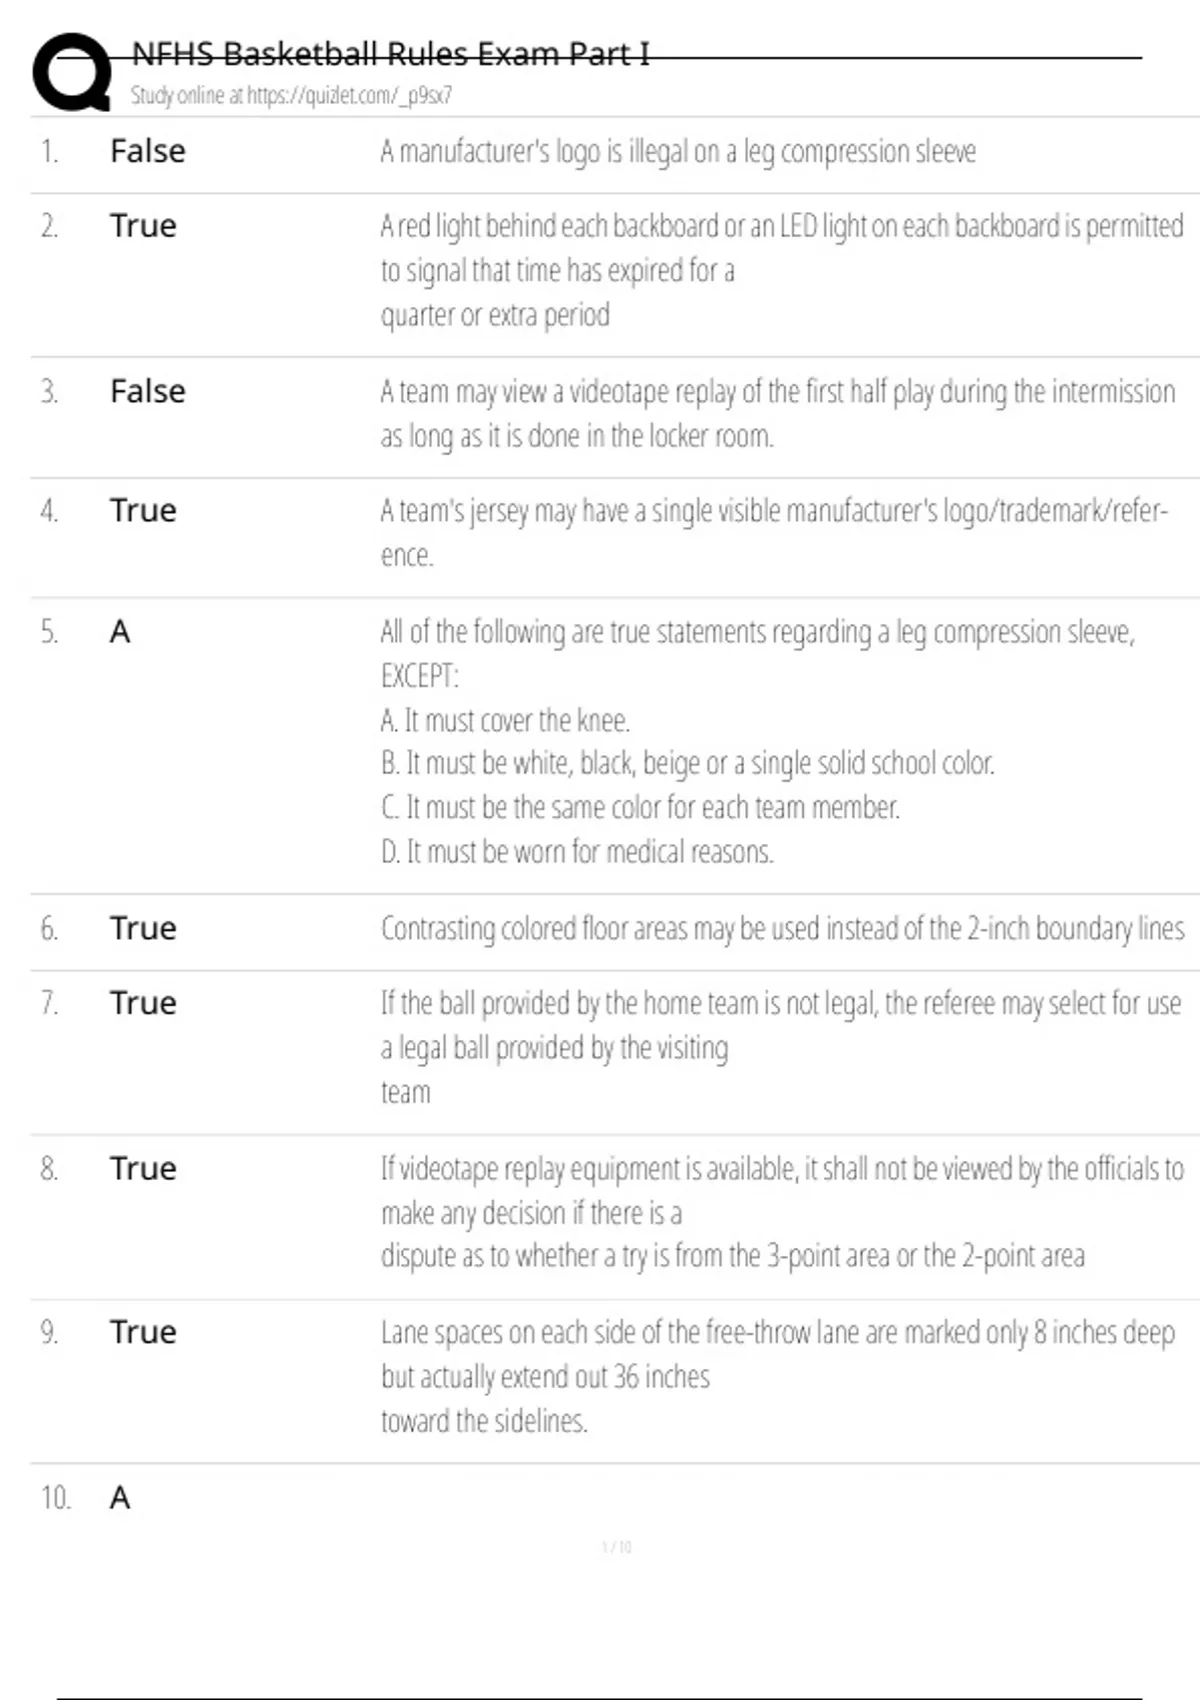Click the leg compression sleeve logo statement
Screen dimensions: 1200x1700
677,151
